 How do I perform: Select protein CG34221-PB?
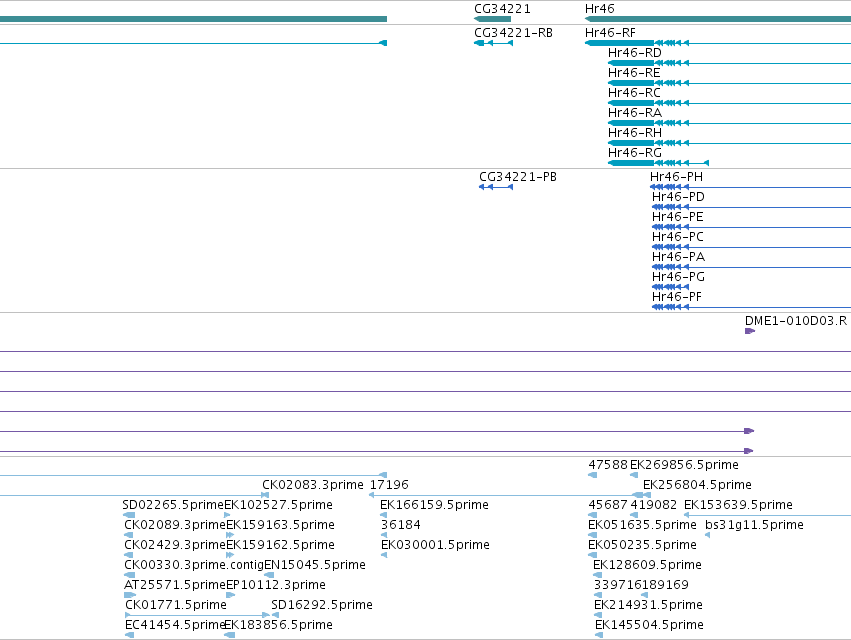tap(518, 177)
